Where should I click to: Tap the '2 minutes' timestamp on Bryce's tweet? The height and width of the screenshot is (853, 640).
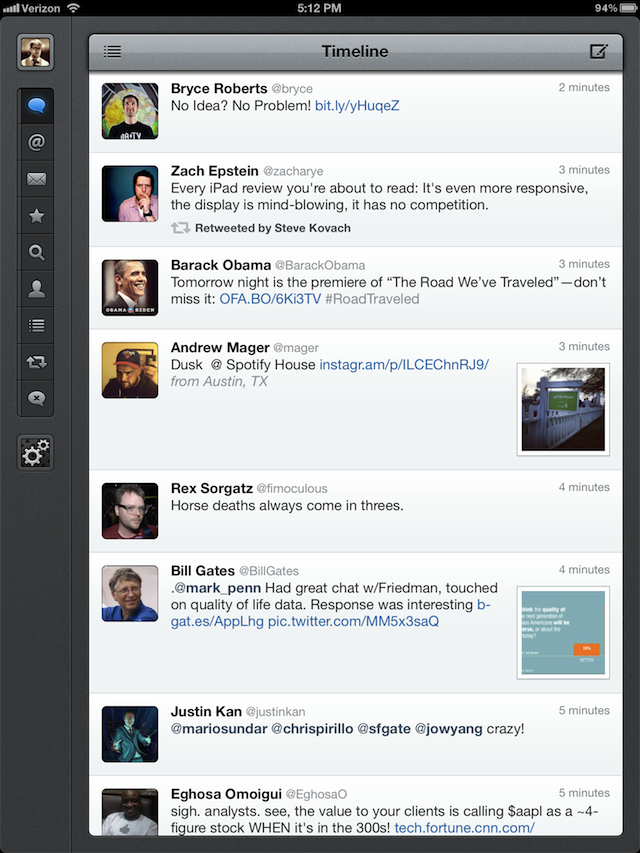pos(584,88)
